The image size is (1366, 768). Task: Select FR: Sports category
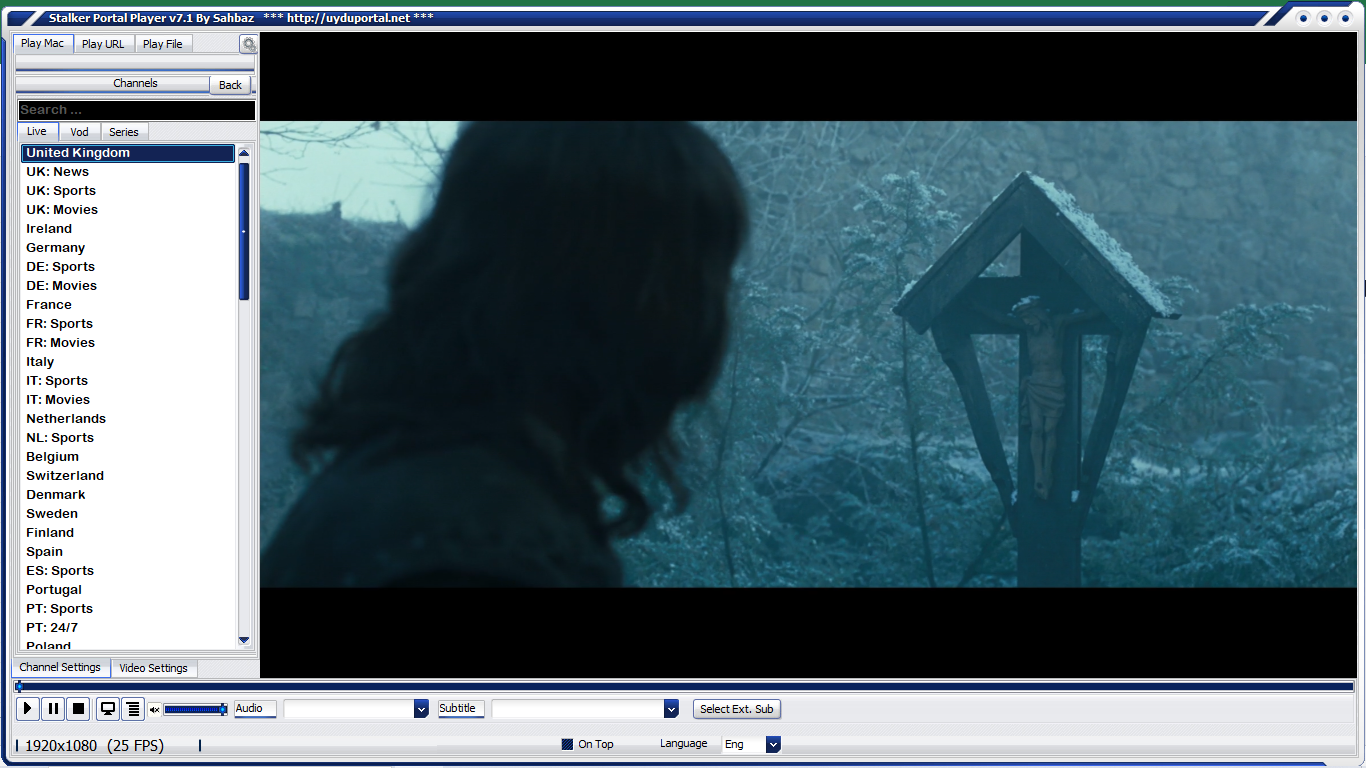click(x=128, y=324)
